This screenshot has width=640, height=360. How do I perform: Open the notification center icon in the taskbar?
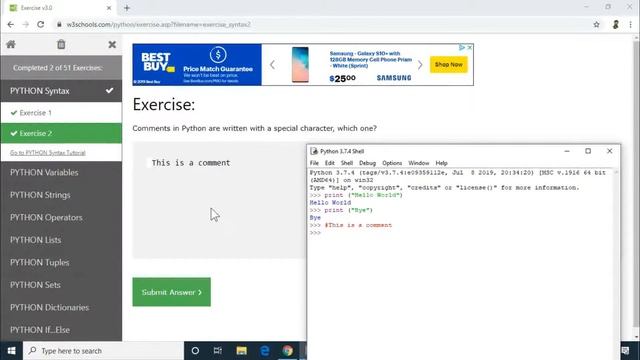click(x=625, y=351)
